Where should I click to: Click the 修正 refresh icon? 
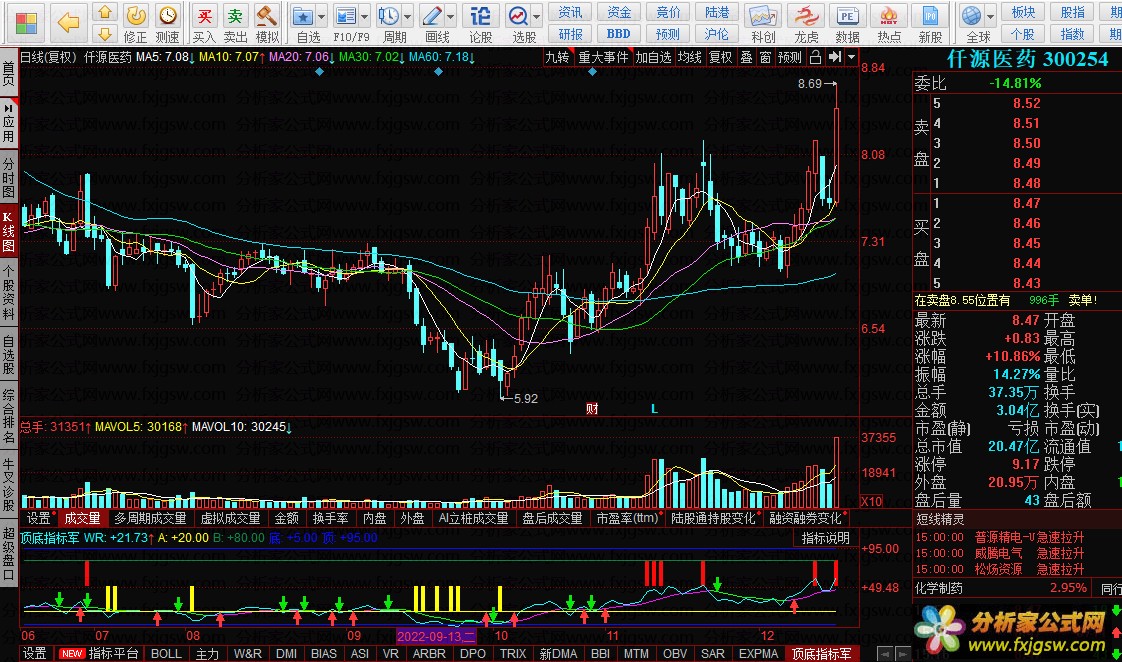pos(135,15)
